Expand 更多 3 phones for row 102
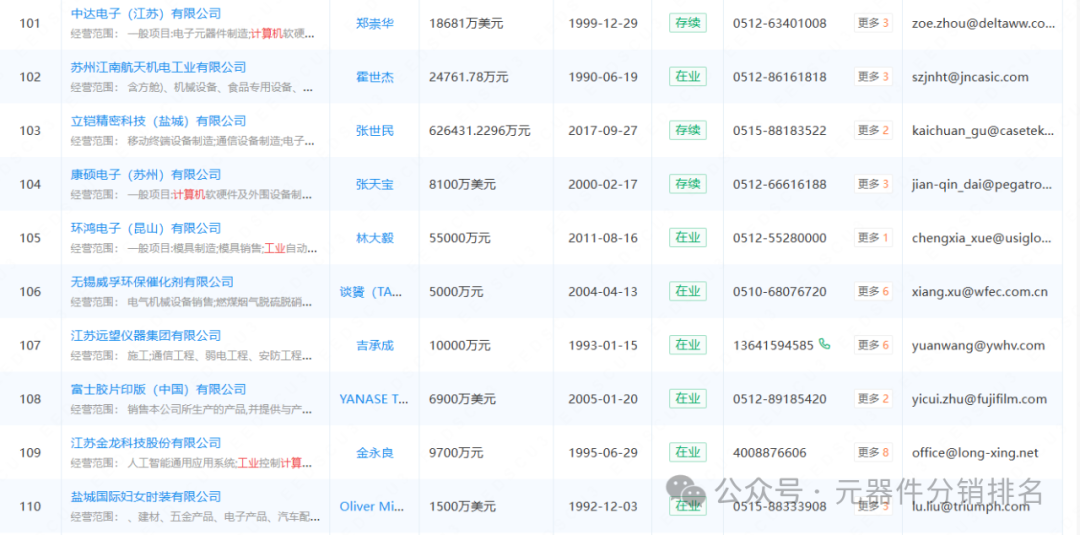This screenshot has width=1080, height=535. (873, 76)
